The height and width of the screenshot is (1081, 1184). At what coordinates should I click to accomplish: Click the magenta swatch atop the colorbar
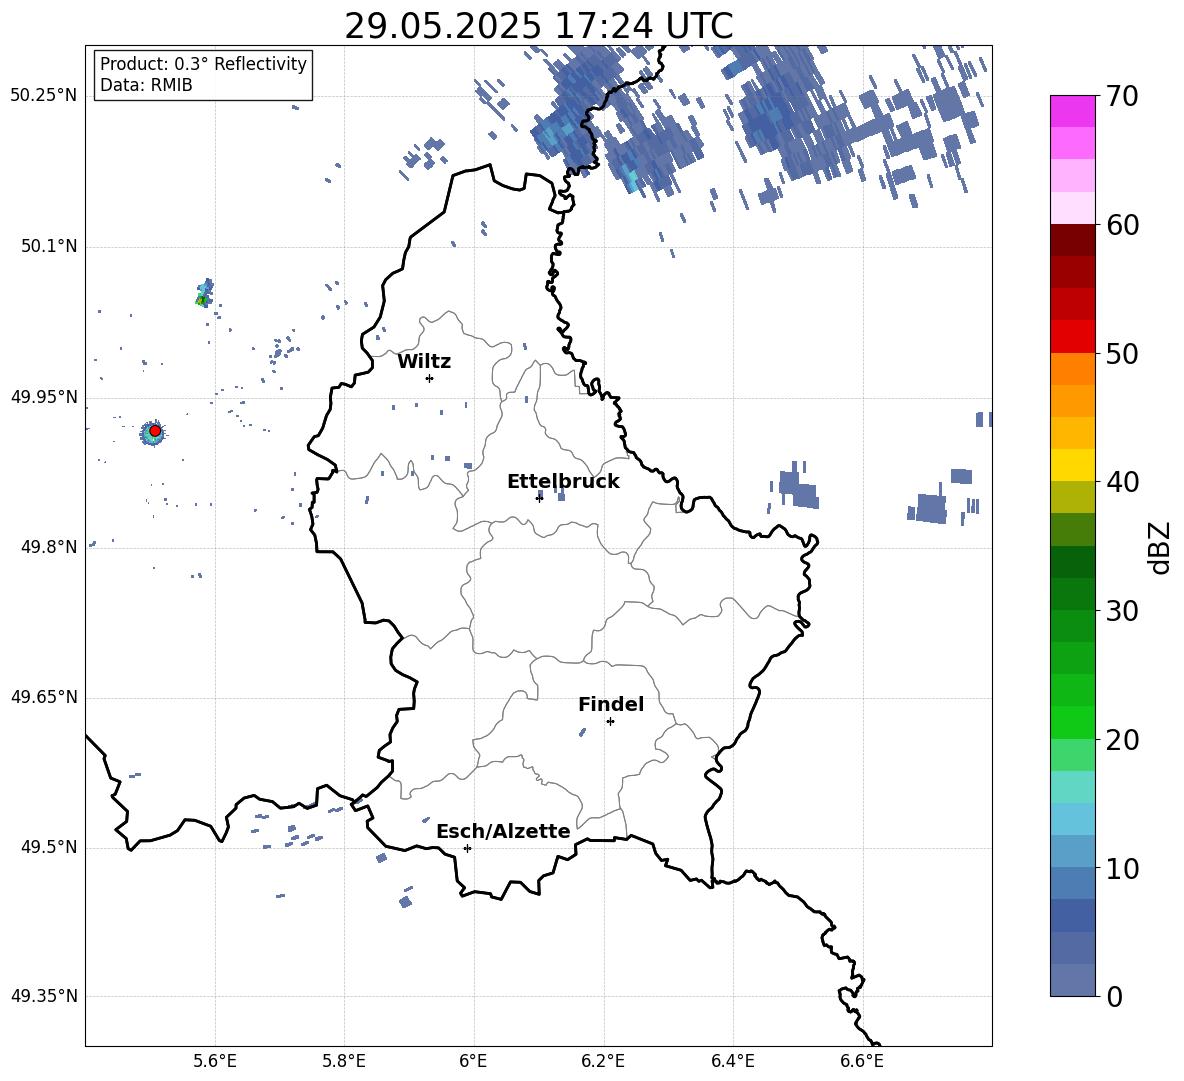[x=1072, y=111]
